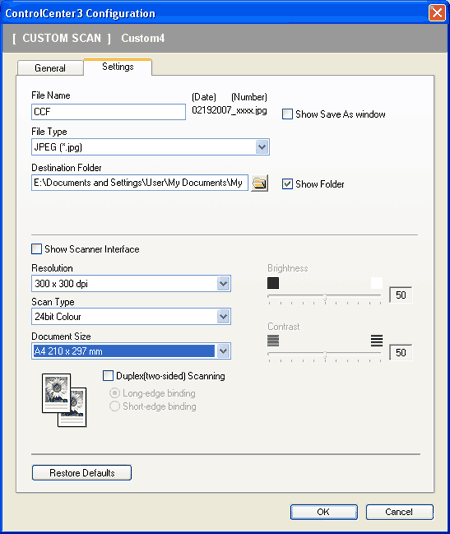Expand the Resolution dropdown arrow
This screenshot has width=450, height=534.
pos(223,283)
